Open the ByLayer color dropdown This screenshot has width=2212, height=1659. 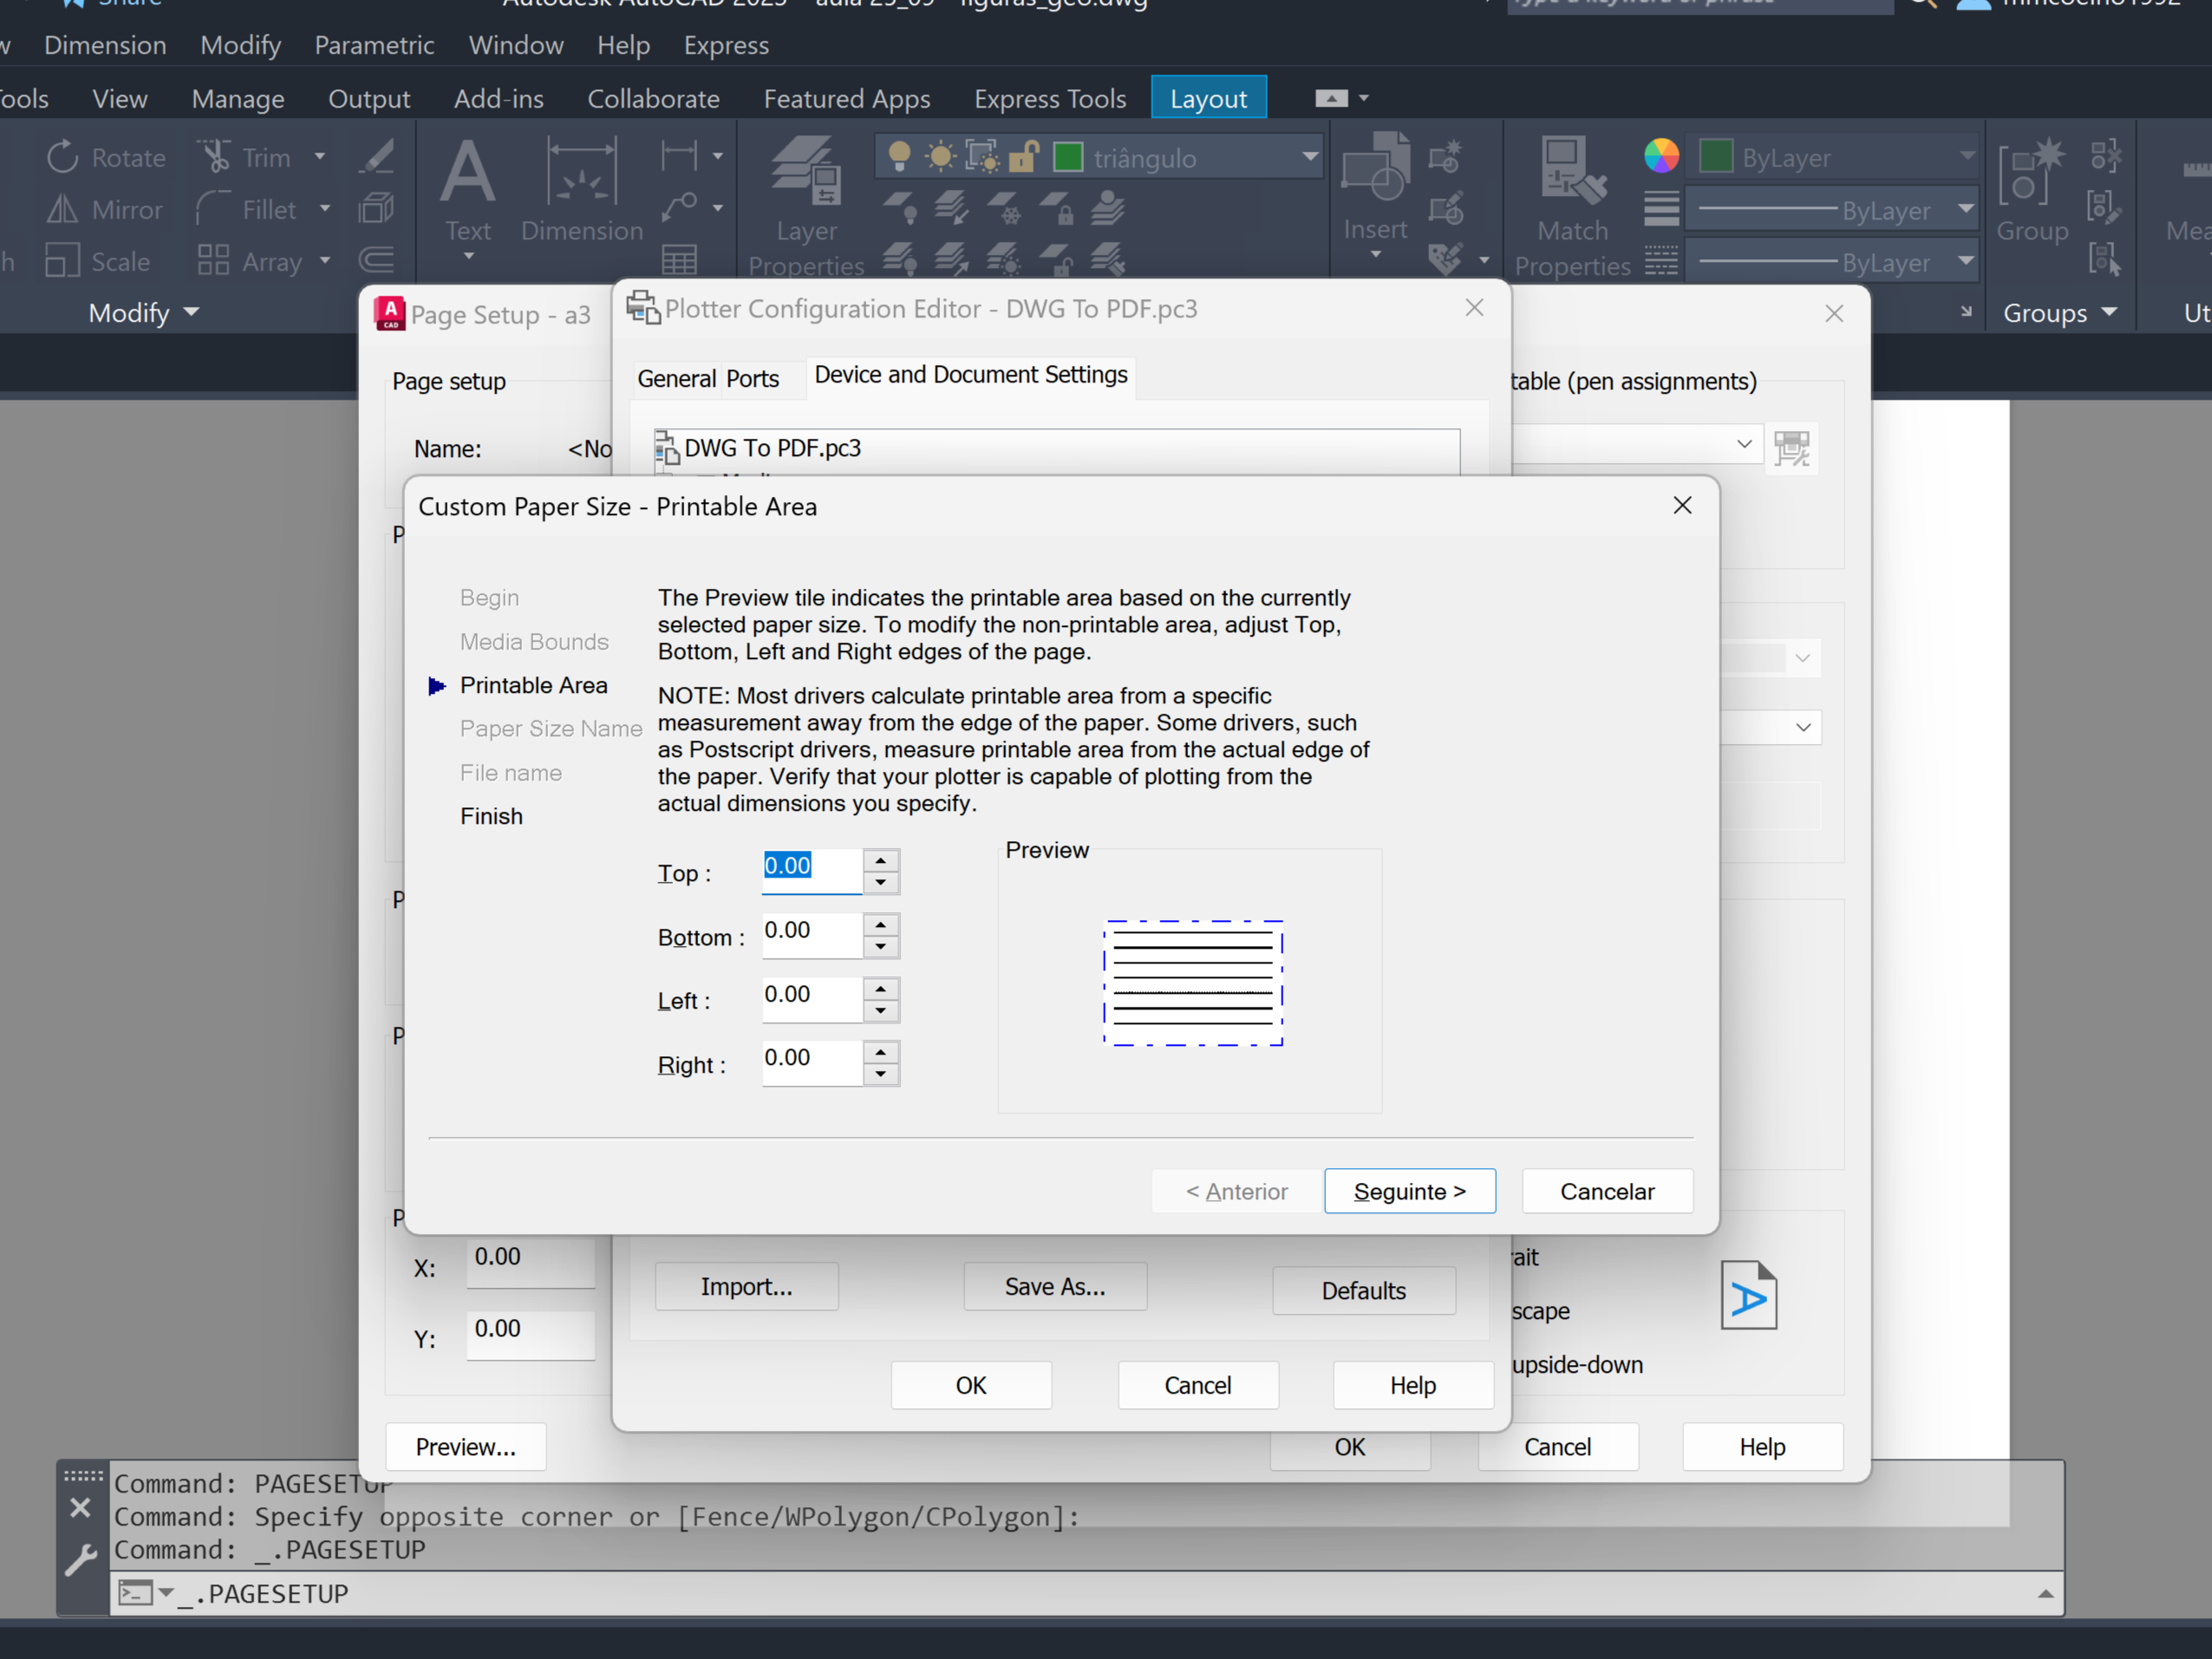pyautogui.click(x=1966, y=157)
